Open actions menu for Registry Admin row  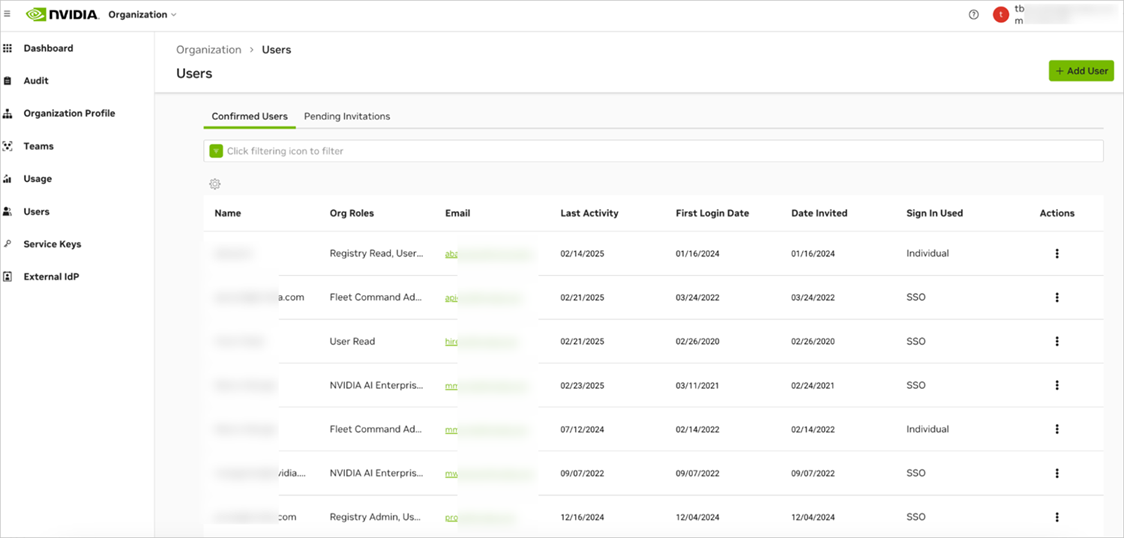[1057, 517]
